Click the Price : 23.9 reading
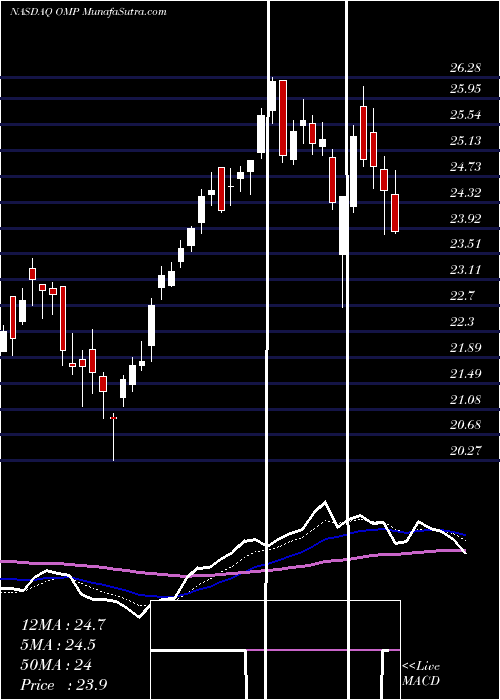The image size is (500, 700). (63, 685)
